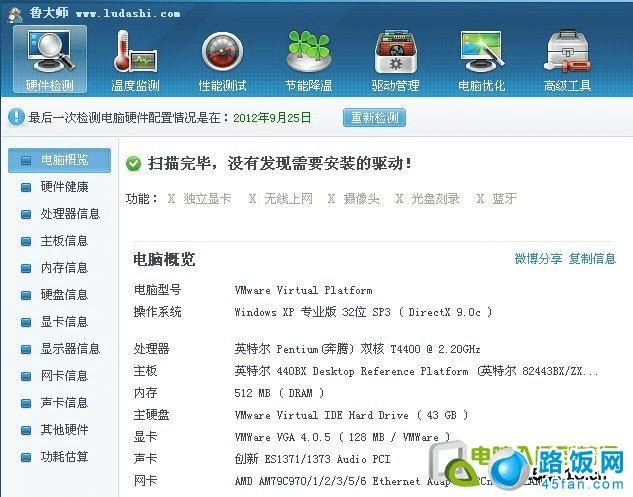Click the VMWare VGA 4.0.5 graphics value

coord(342,437)
